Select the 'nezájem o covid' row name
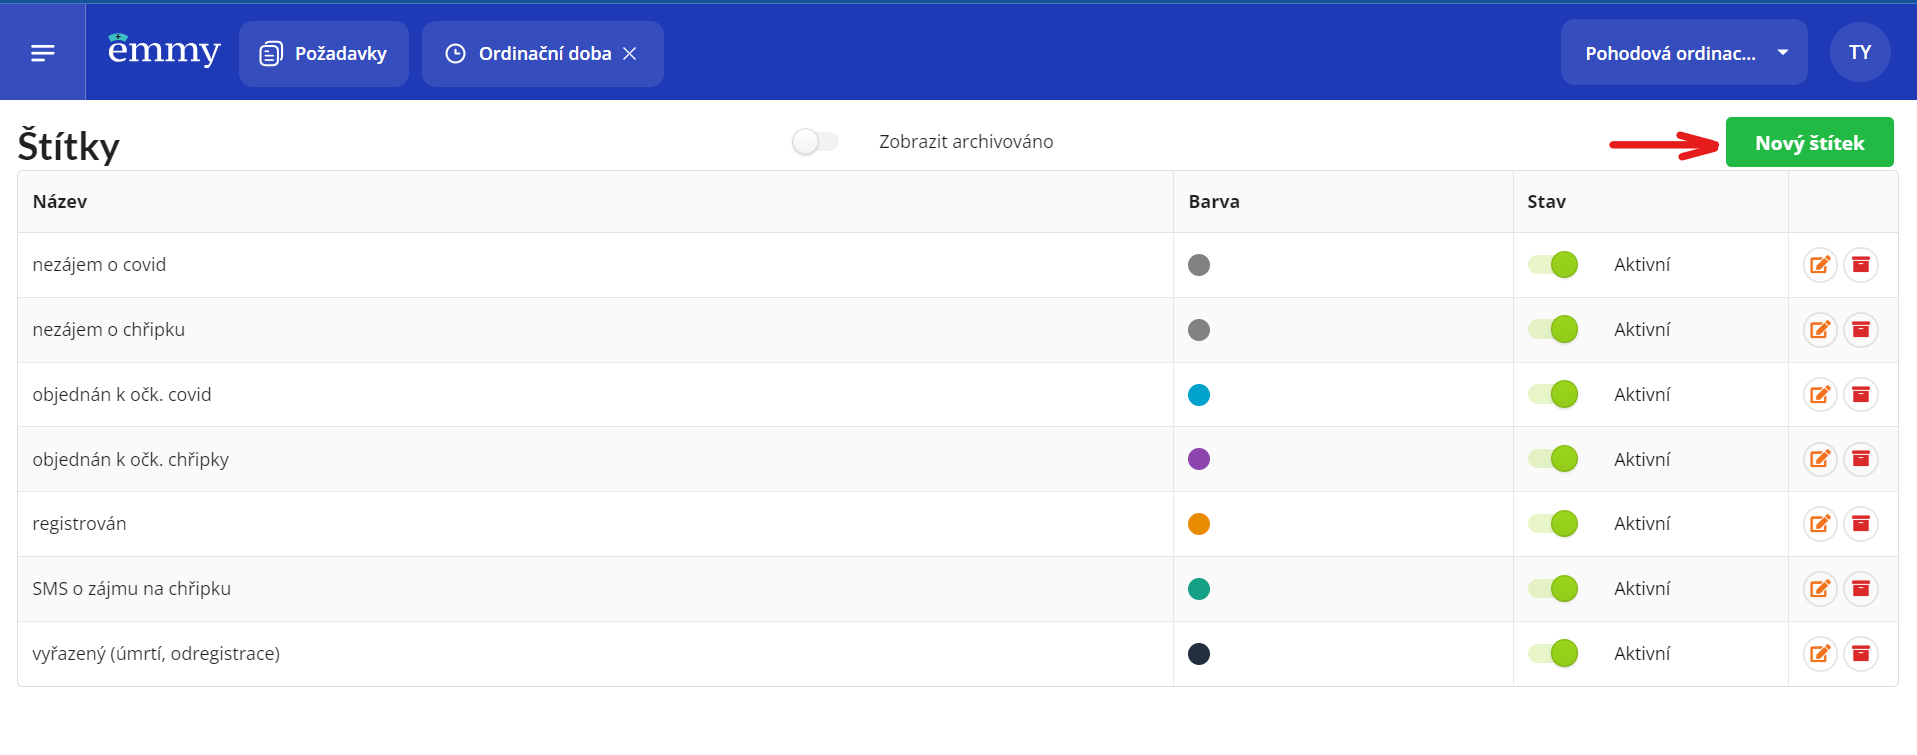Viewport: 1917px width, 755px height. (99, 265)
